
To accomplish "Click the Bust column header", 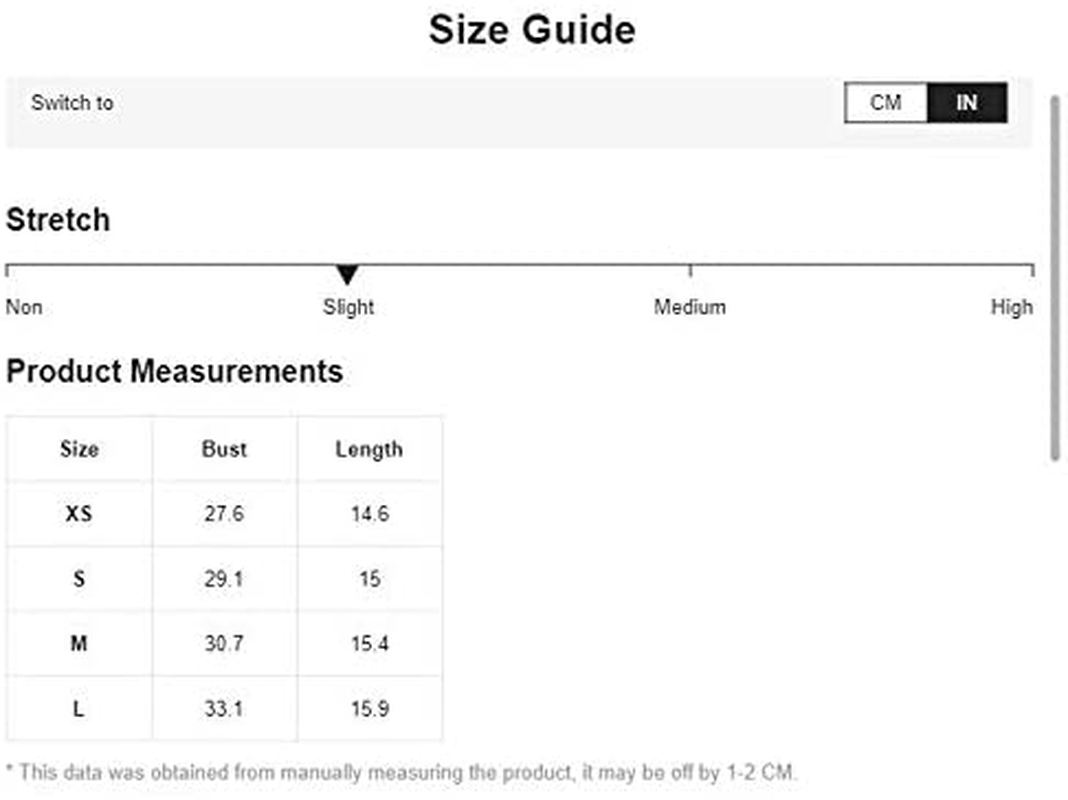I will pos(225,449).
